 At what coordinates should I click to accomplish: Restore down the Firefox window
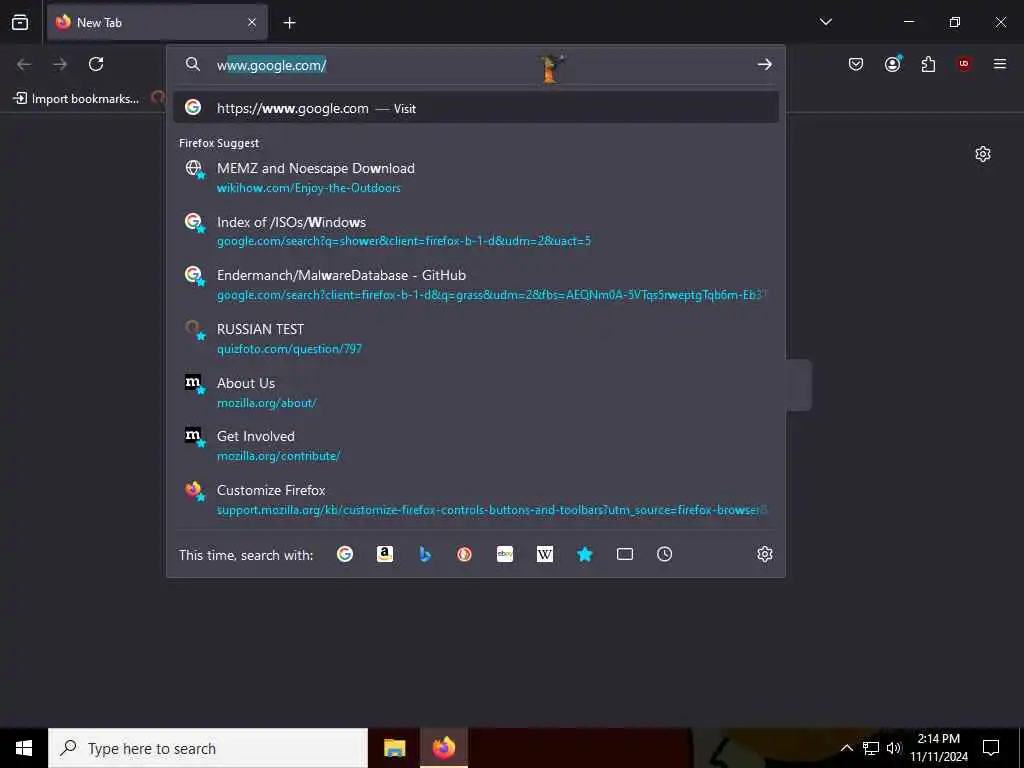[x=954, y=22]
